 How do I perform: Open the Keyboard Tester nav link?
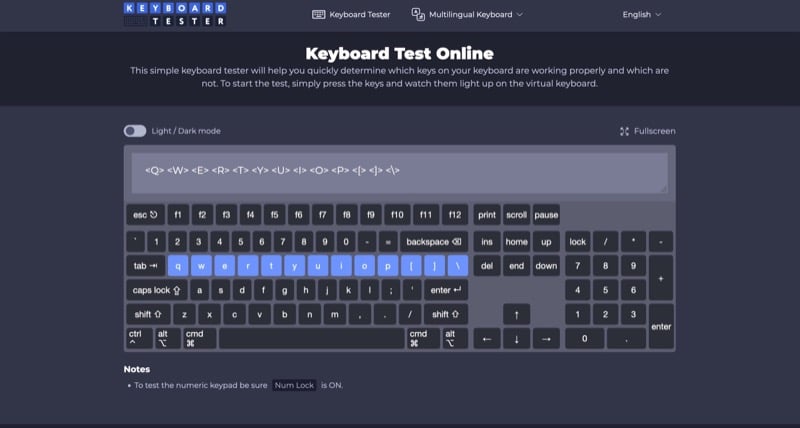(351, 14)
